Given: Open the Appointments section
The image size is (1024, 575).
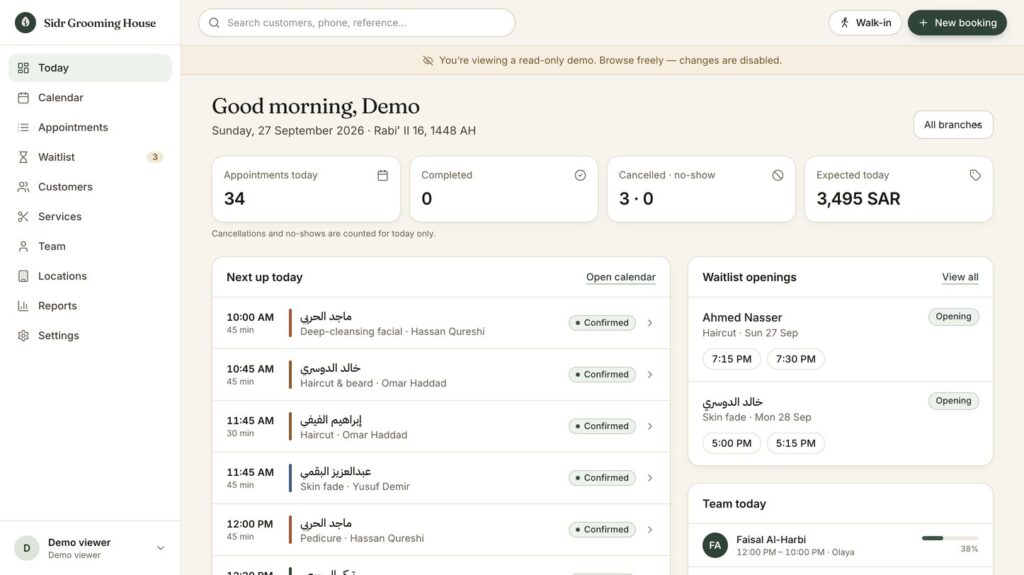Looking at the screenshot, I should 90,127.
